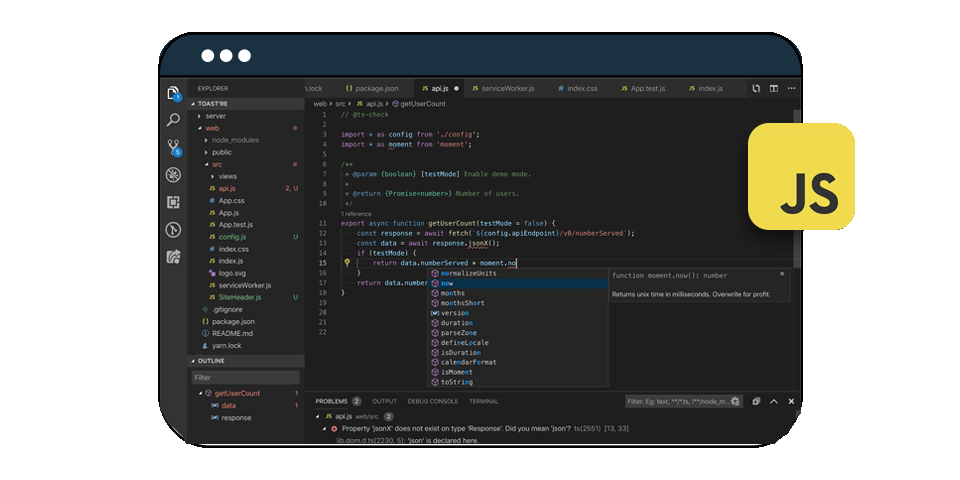Choose 'monthsShort' suggestion
This screenshot has width=960, height=480.
click(518, 303)
